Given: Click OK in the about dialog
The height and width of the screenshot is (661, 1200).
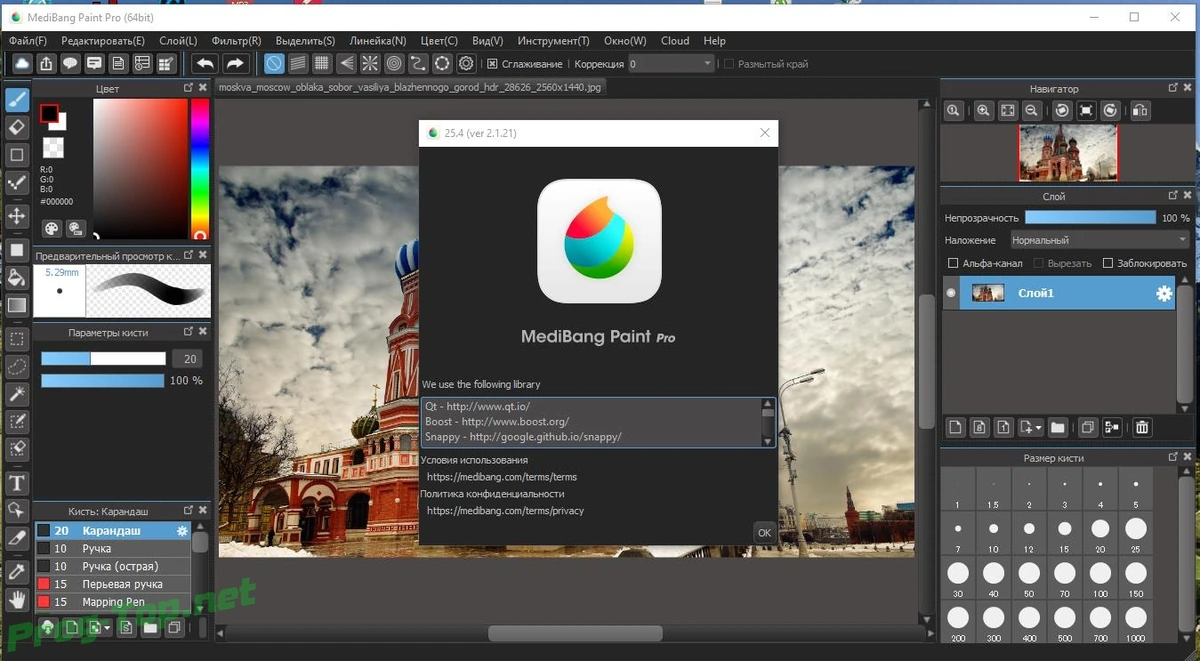Looking at the screenshot, I should tap(764, 533).
